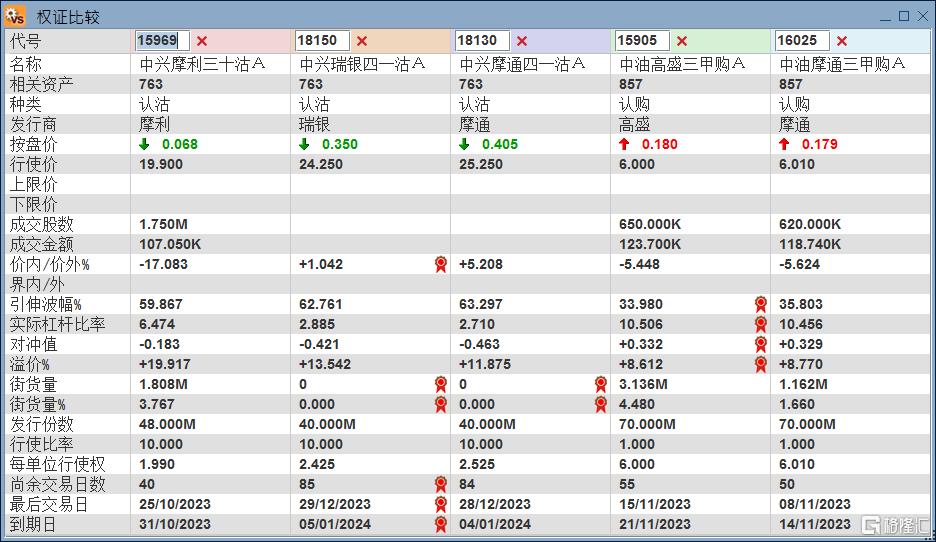
Task: Select the name 中油高盛三甲购A
Action: 682,64
